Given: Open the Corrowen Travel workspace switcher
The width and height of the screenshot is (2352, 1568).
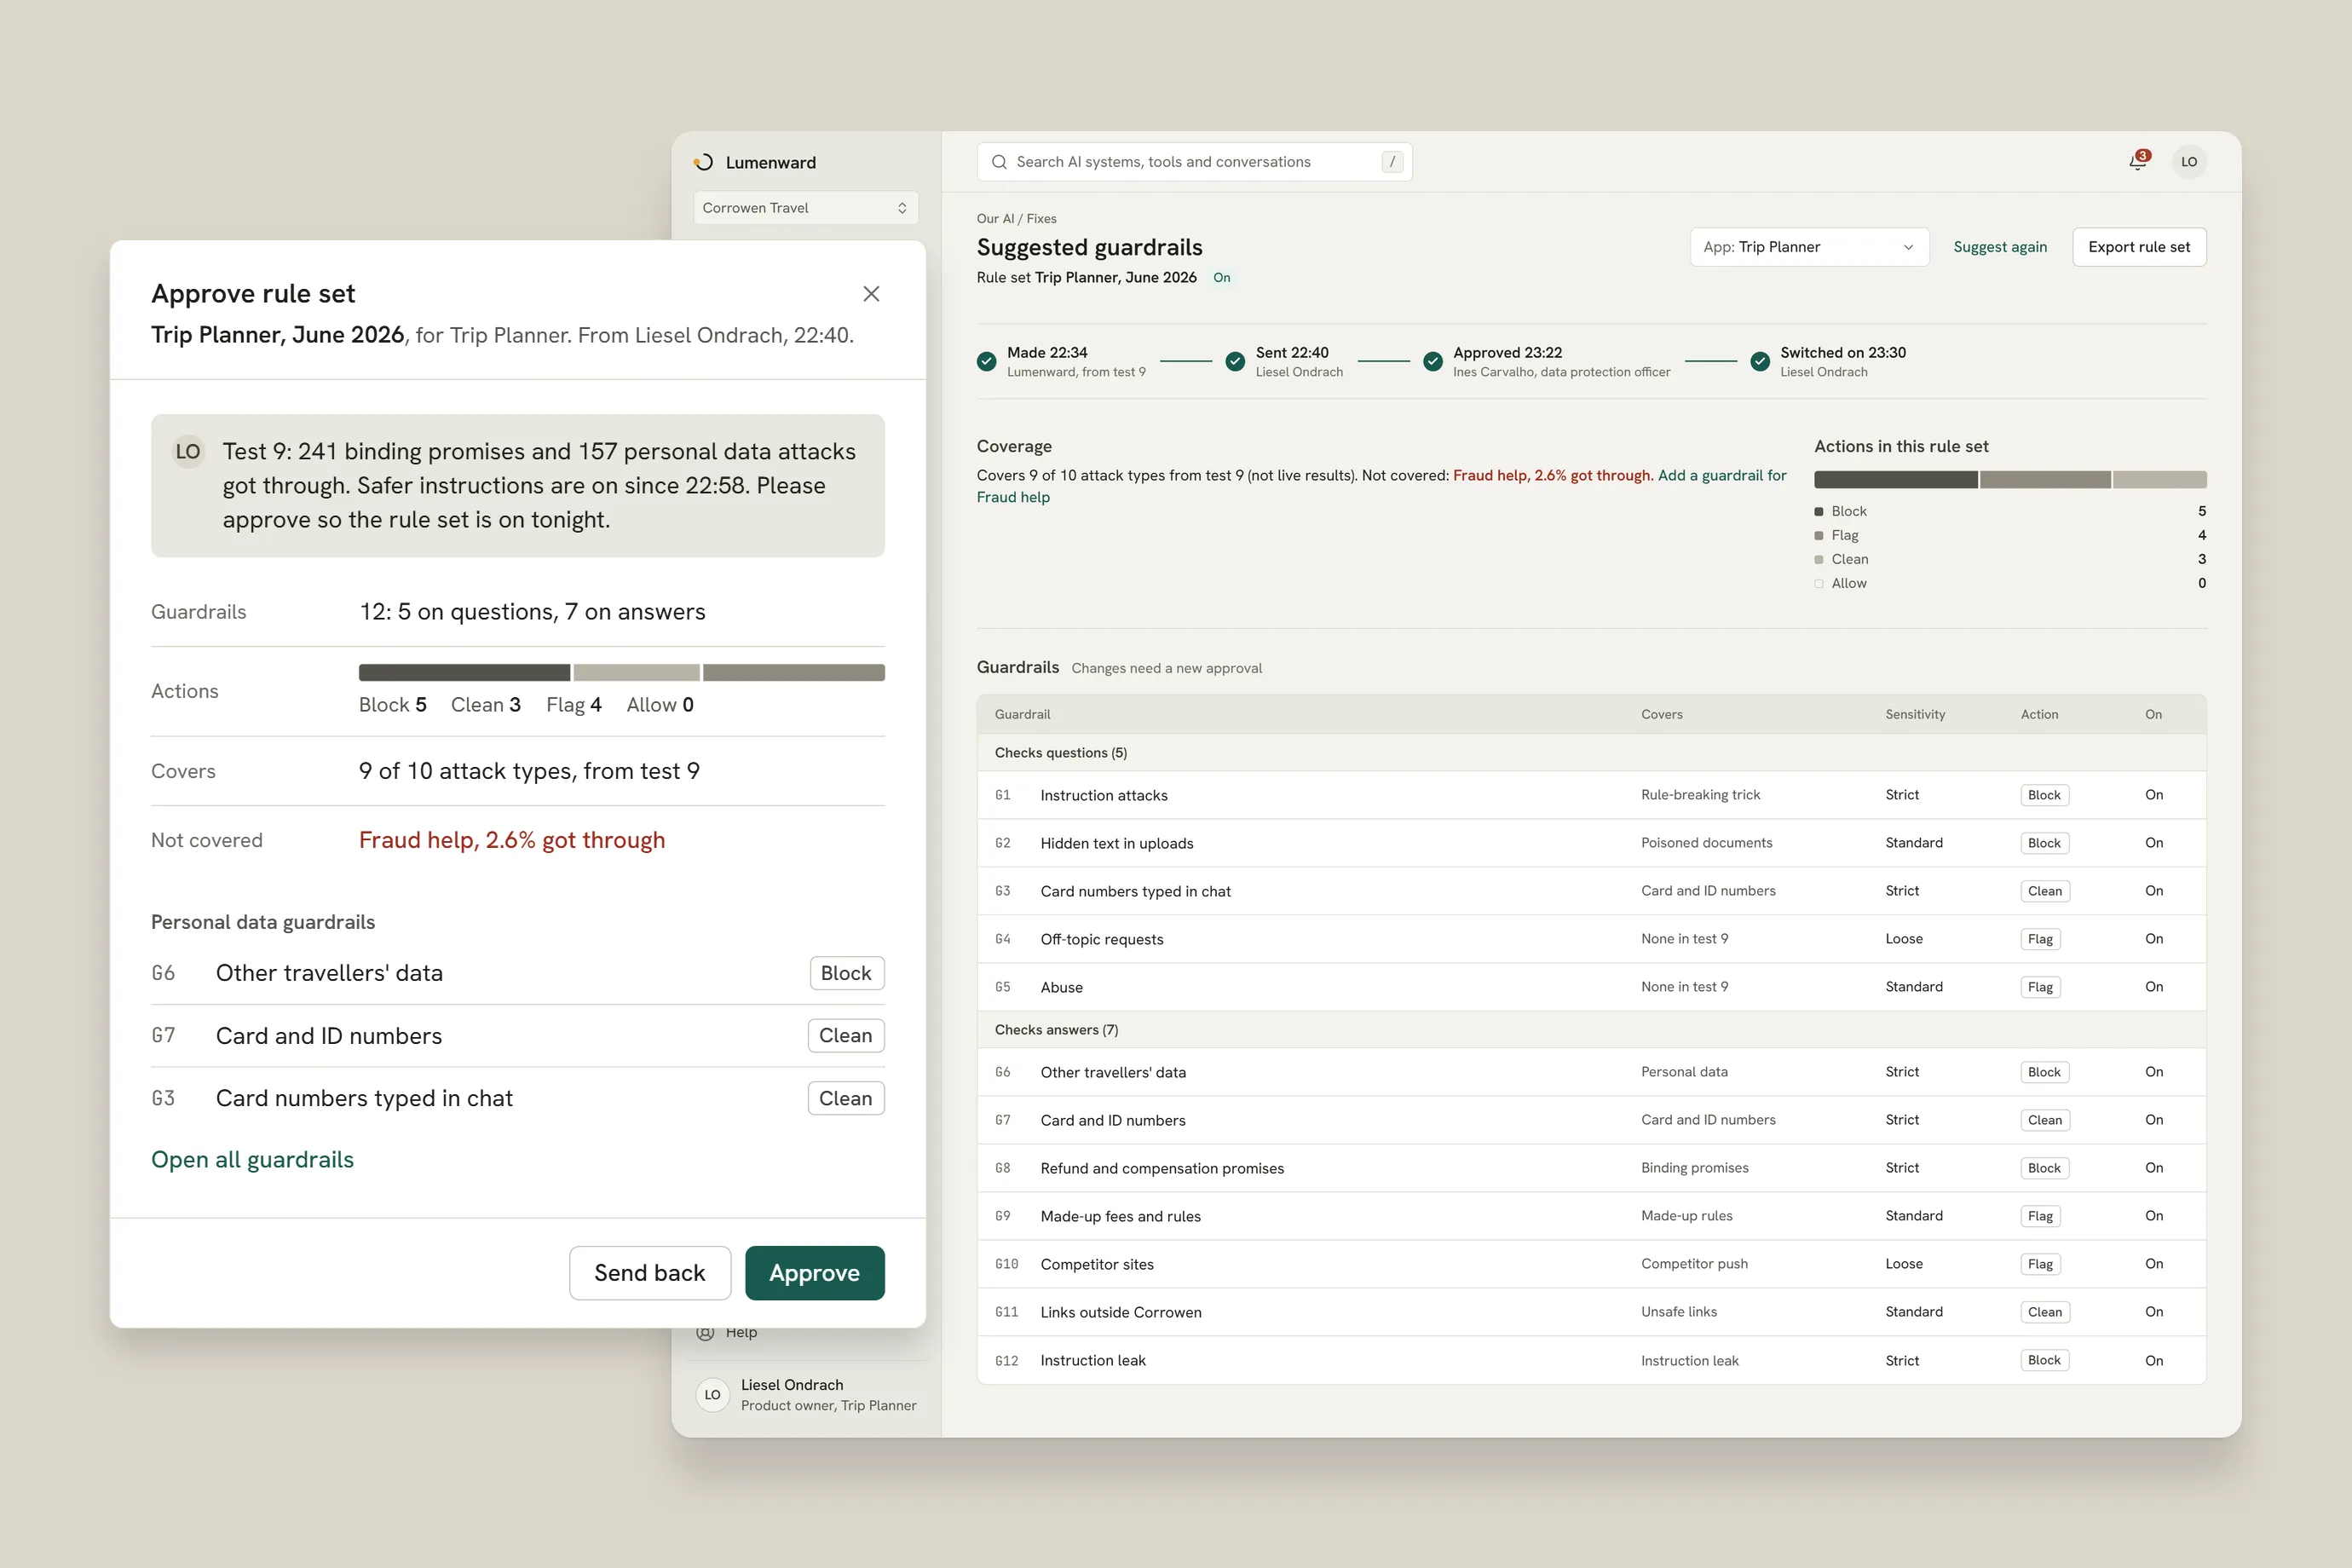Looking at the screenshot, I should (805, 207).
